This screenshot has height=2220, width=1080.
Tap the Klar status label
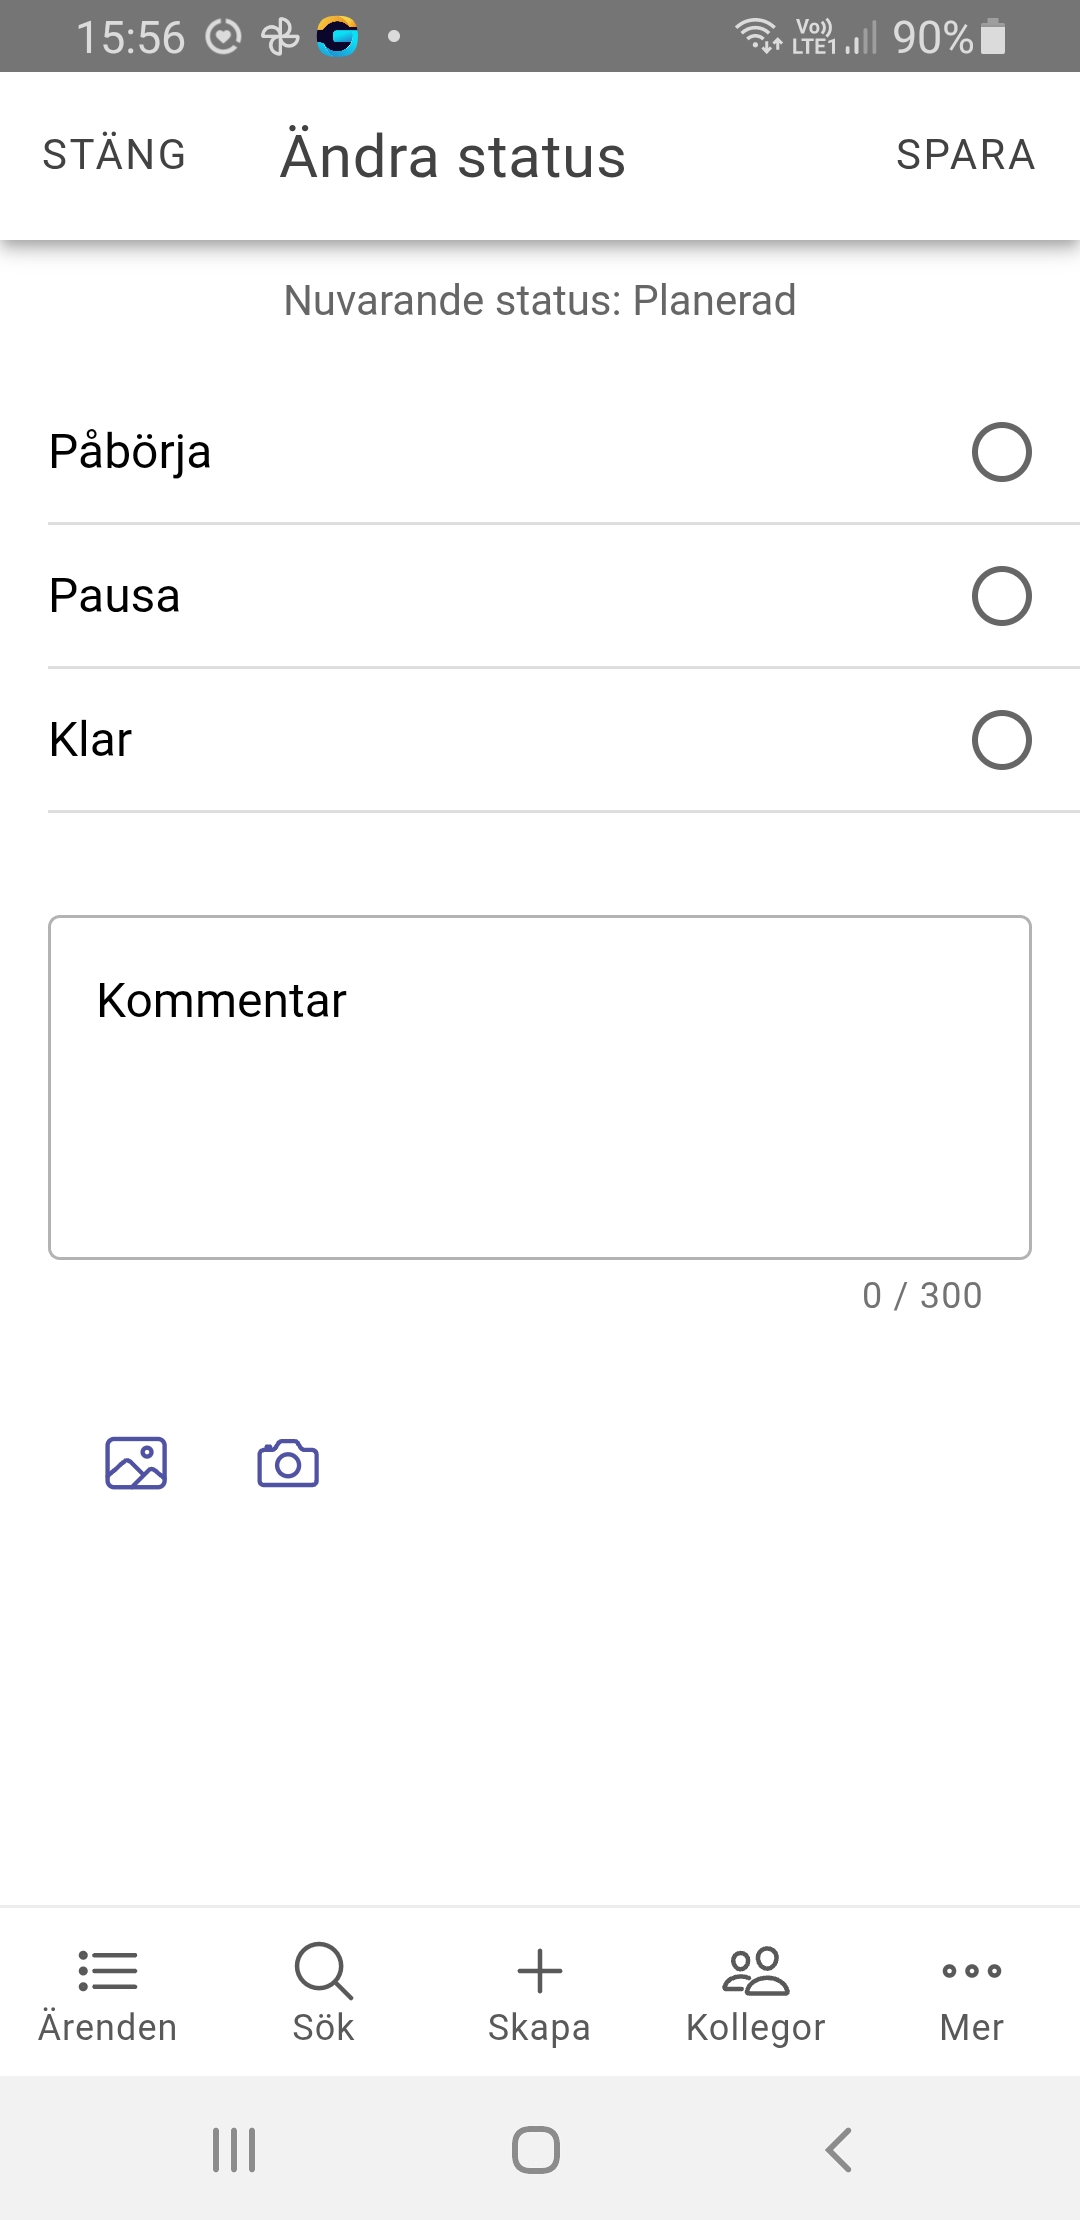coord(91,740)
